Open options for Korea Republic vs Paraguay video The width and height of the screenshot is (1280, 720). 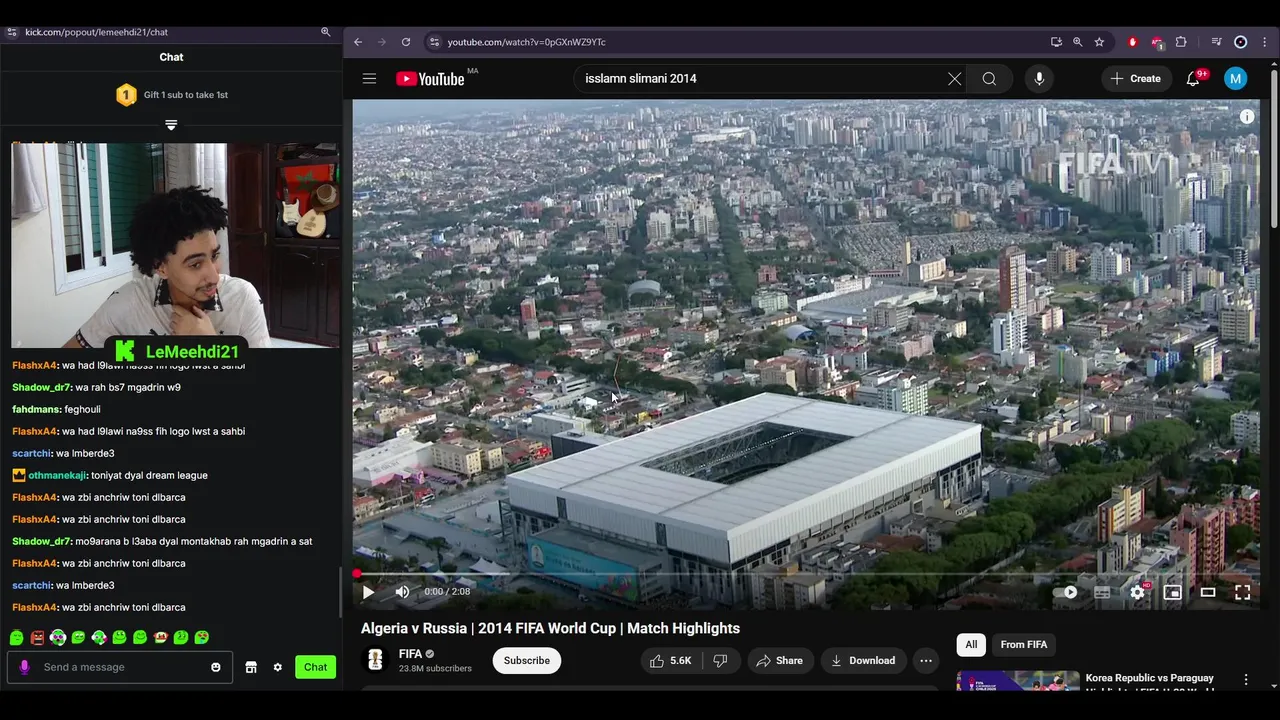coord(1246,680)
